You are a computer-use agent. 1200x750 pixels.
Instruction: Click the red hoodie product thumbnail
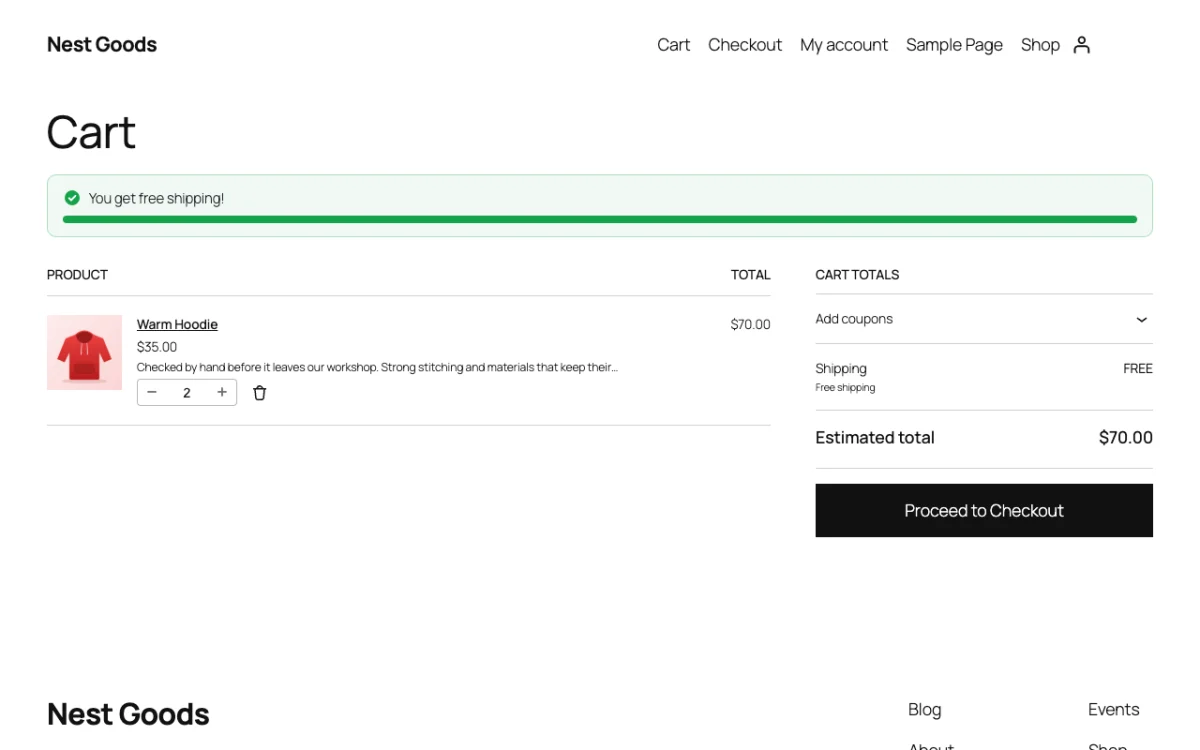84,352
